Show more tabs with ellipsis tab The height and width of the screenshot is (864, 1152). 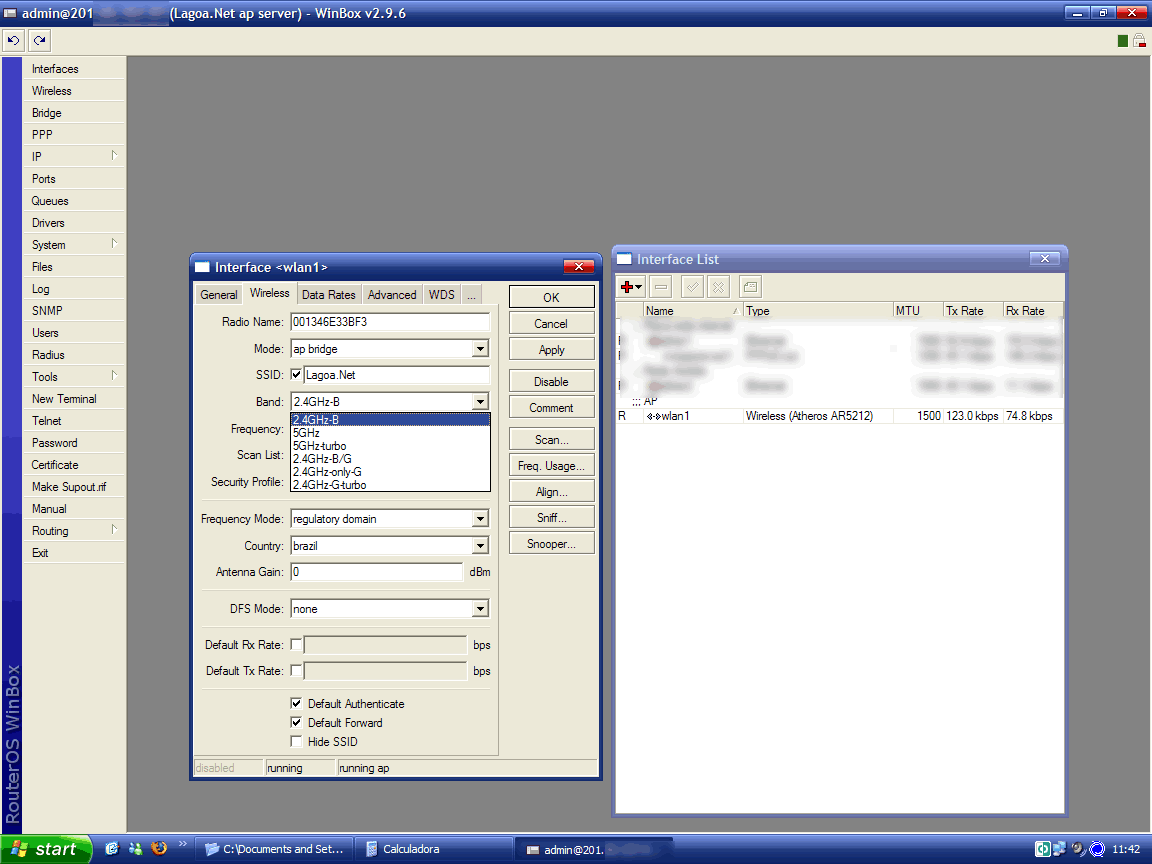pos(472,295)
